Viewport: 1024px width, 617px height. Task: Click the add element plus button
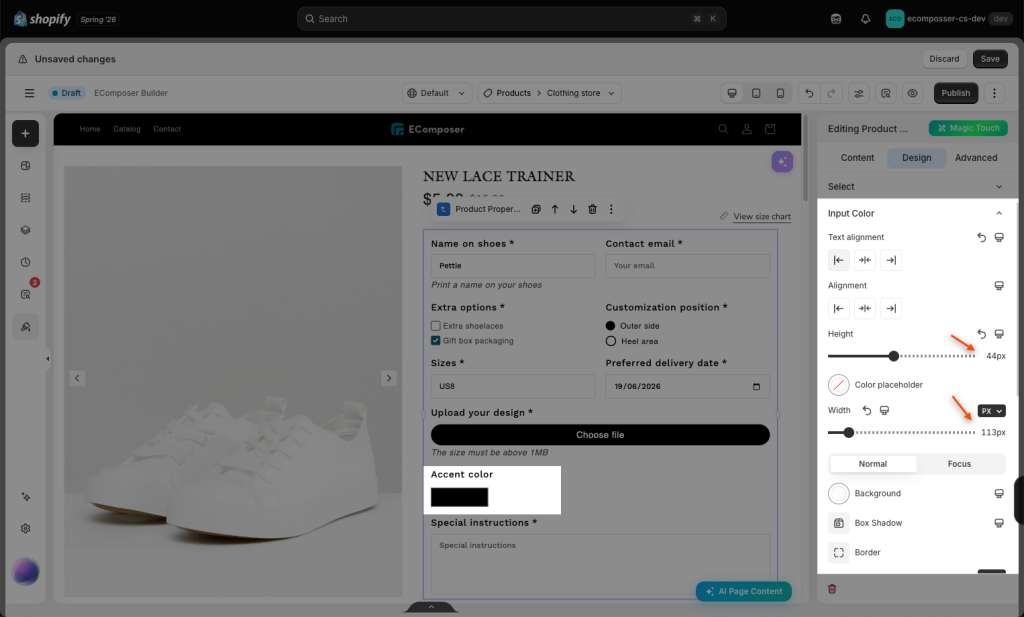point(25,134)
